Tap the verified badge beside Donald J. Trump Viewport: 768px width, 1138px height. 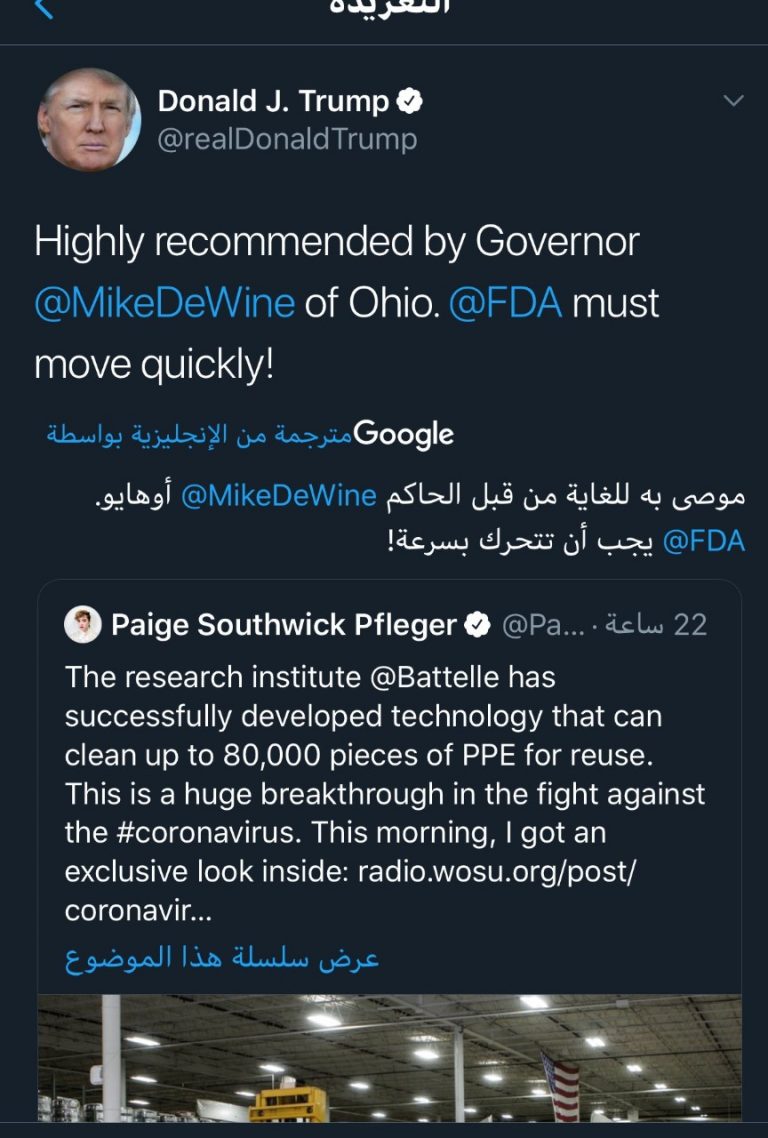pos(410,101)
